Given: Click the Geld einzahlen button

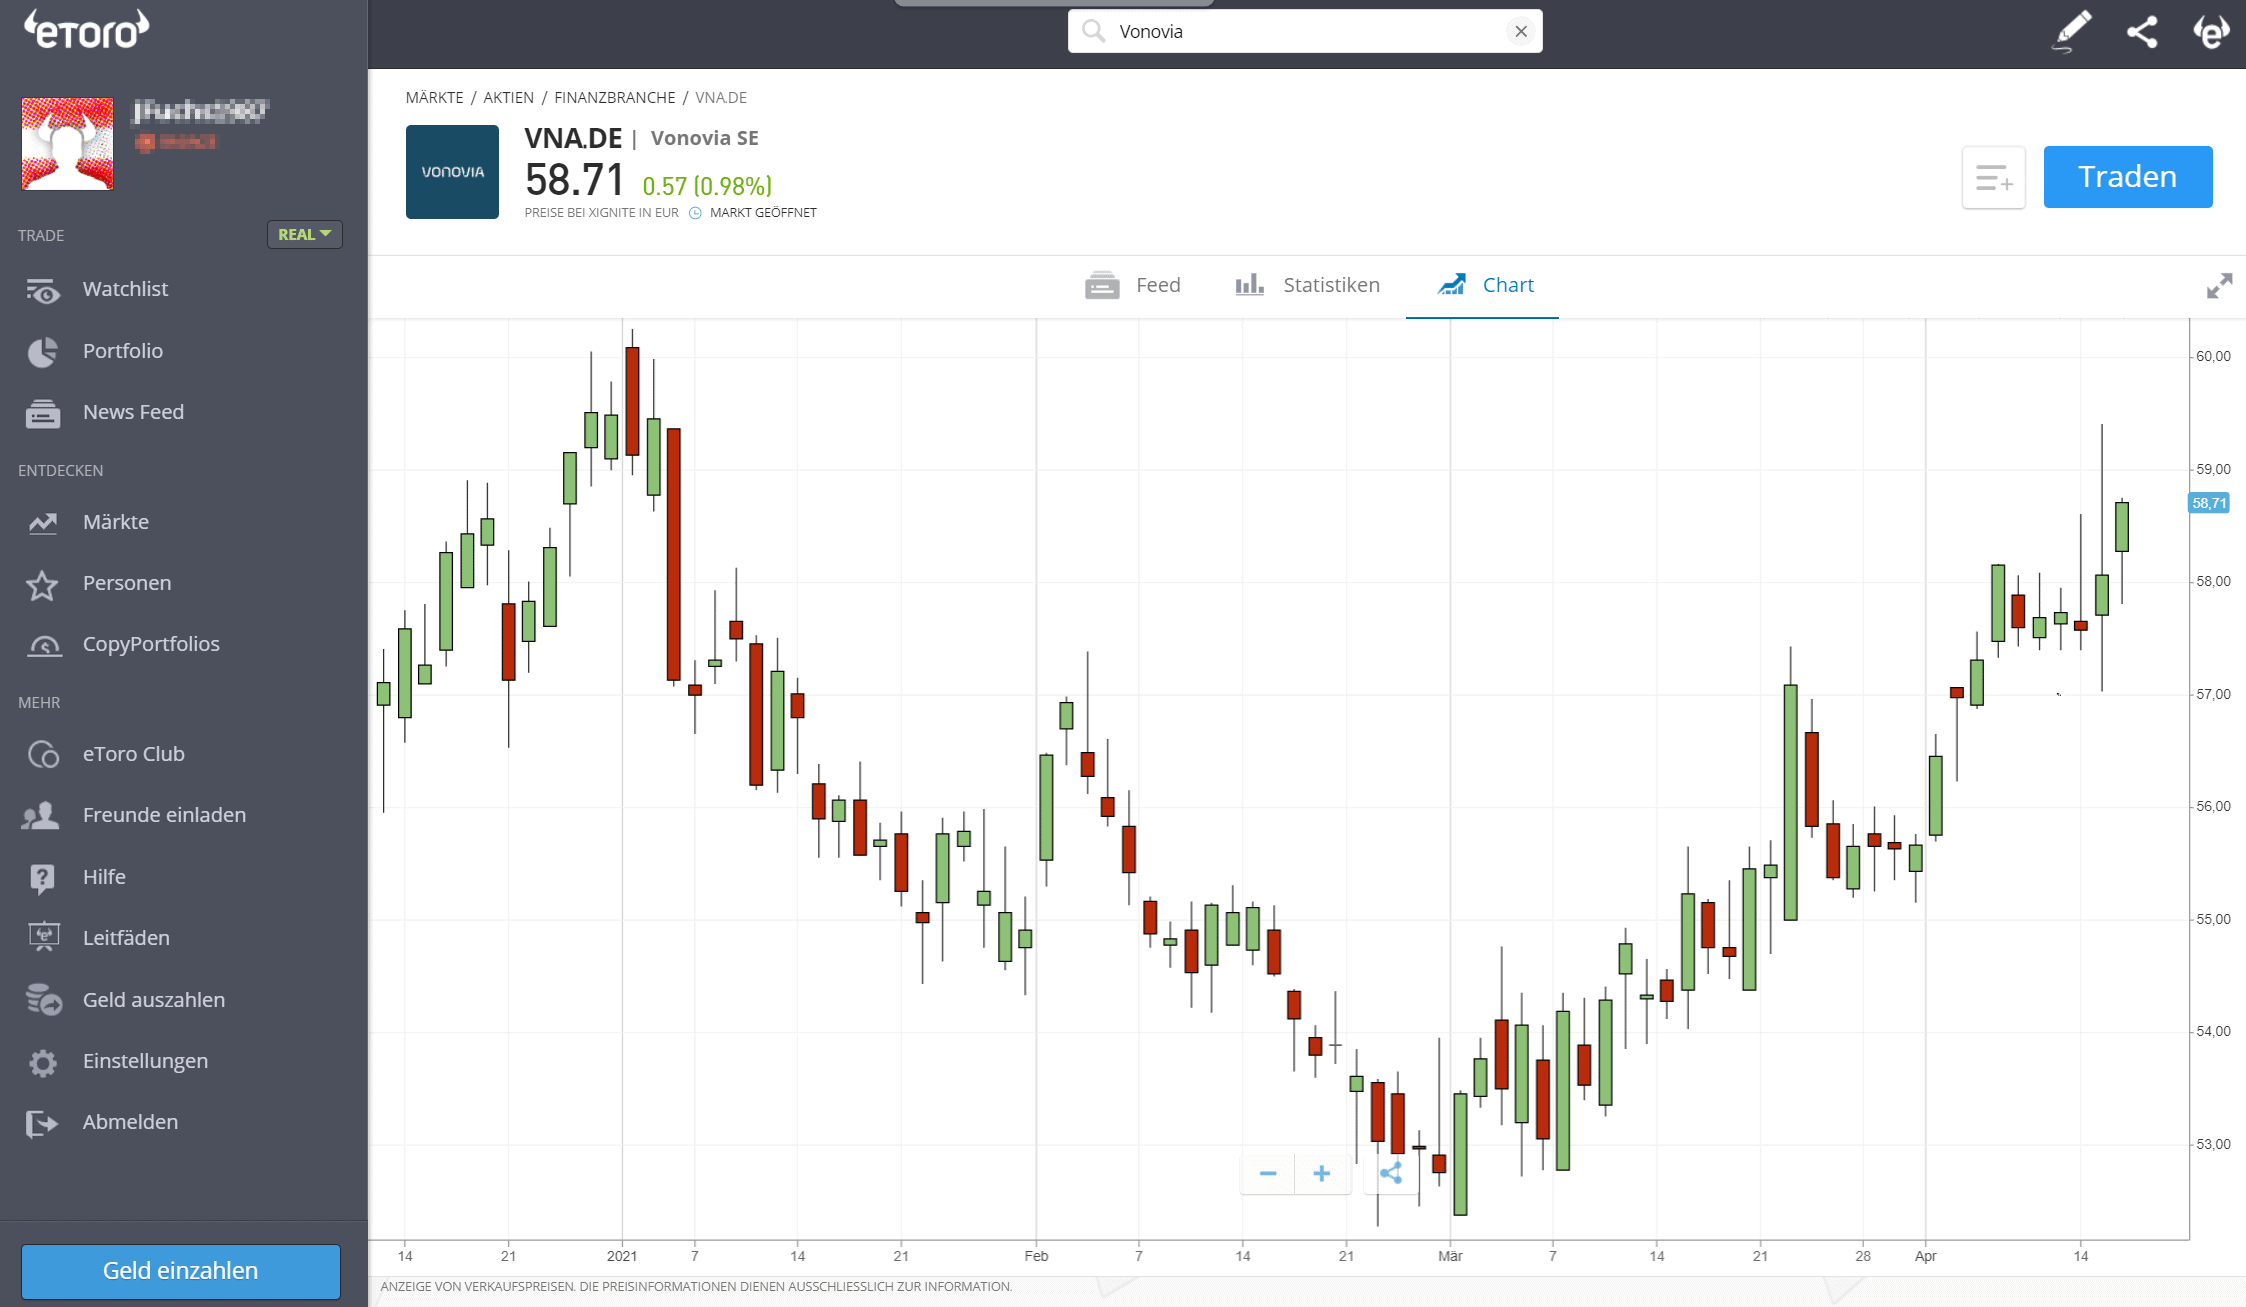Looking at the screenshot, I should (181, 1271).
